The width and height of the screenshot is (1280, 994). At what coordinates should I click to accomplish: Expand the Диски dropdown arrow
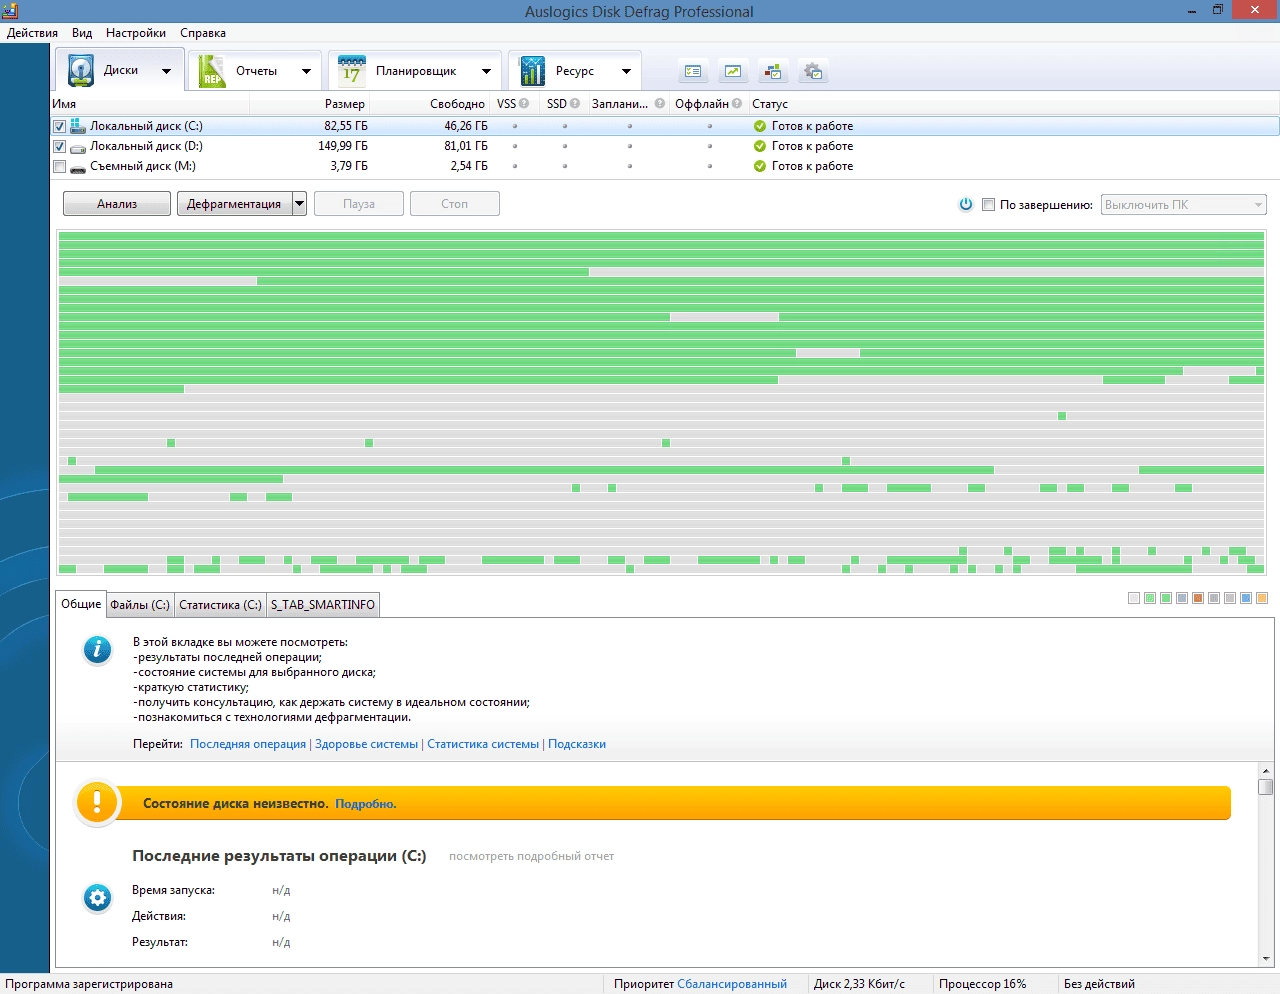pos(166,71)
